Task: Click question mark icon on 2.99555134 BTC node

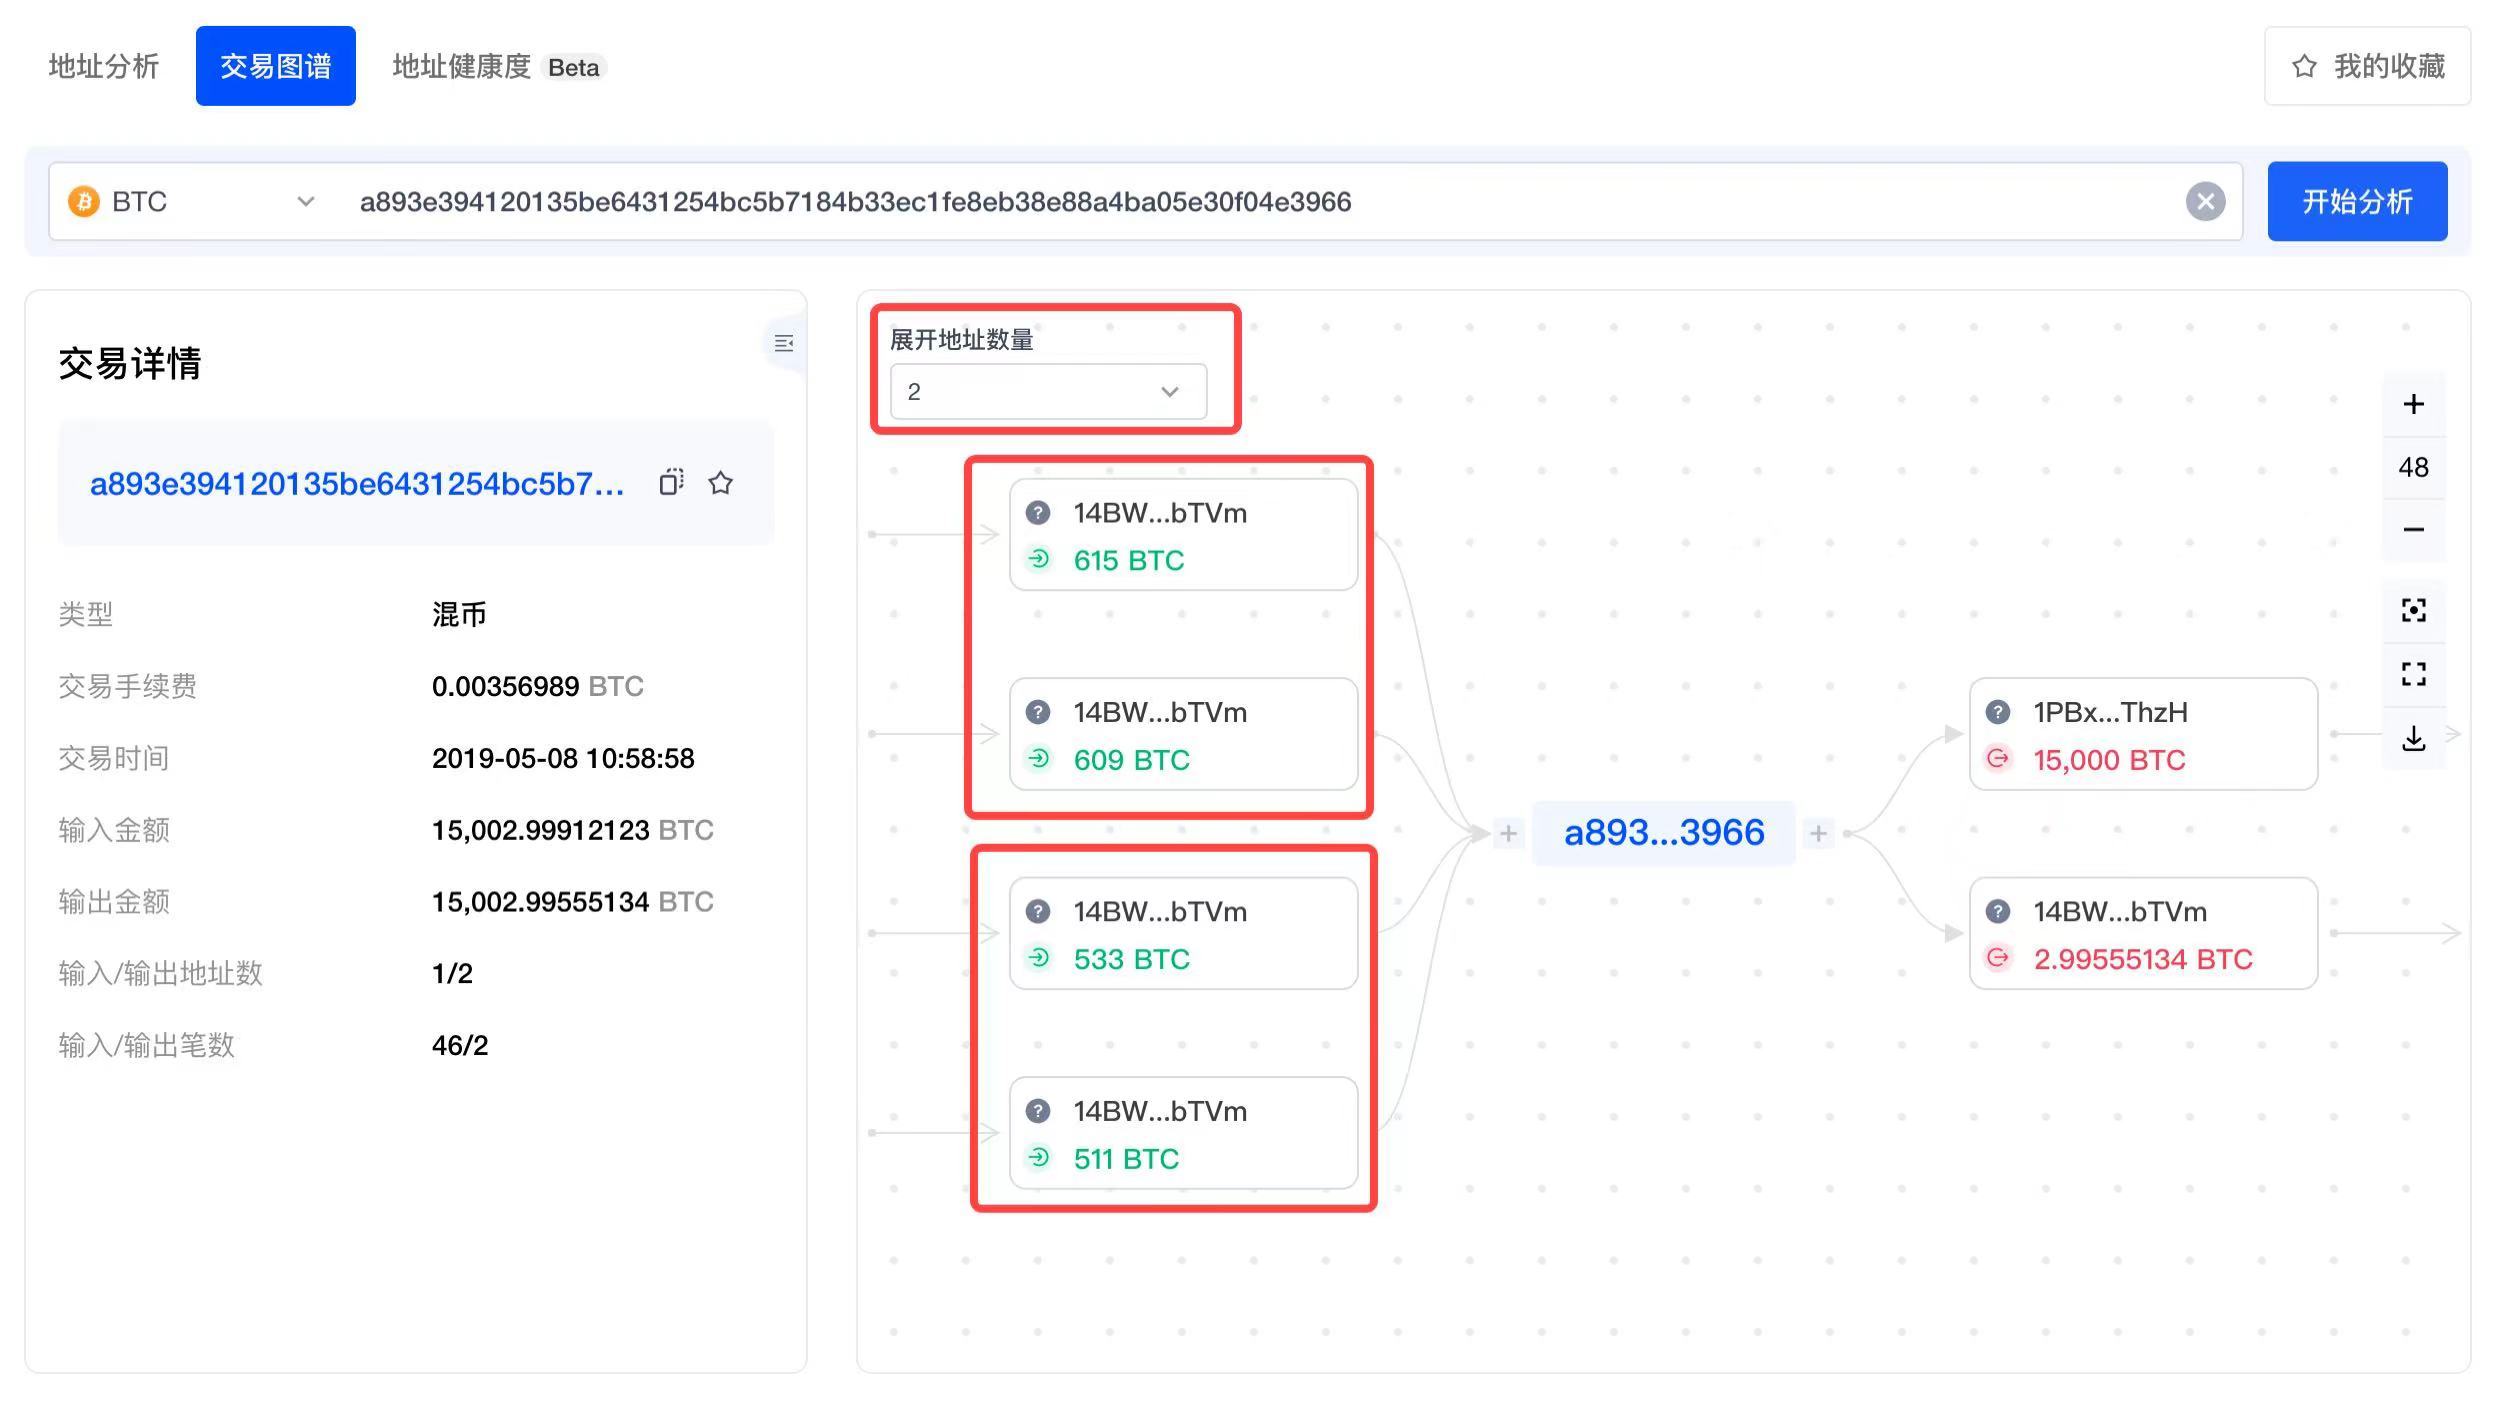Action: (x=1998, y=911)
